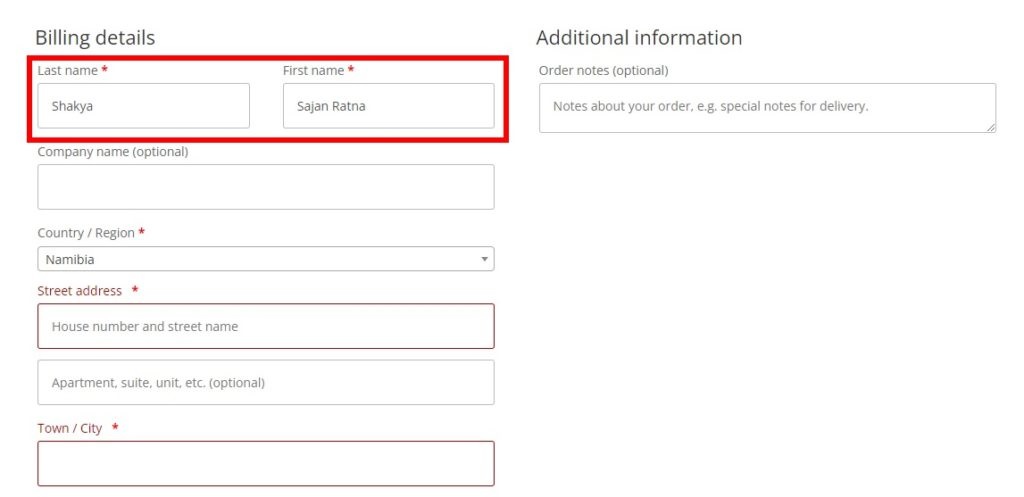Click the Town / City label
Viewport: 1024px width, 497px height.
click(x=70, y=428)
